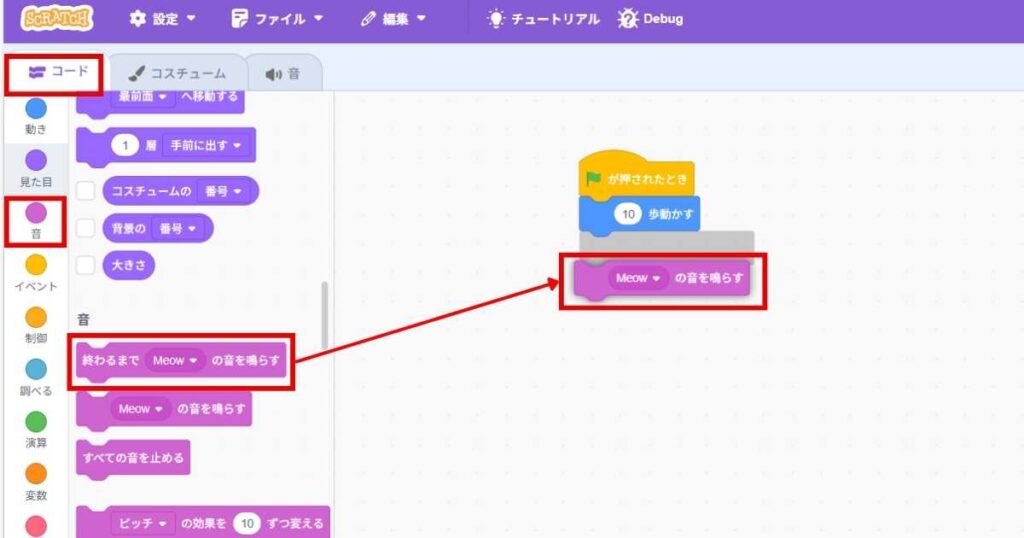Open Meow dropdown in 終わるまで block
Viewport: 1024px width, 538px height.
click(x=174, y=360)
